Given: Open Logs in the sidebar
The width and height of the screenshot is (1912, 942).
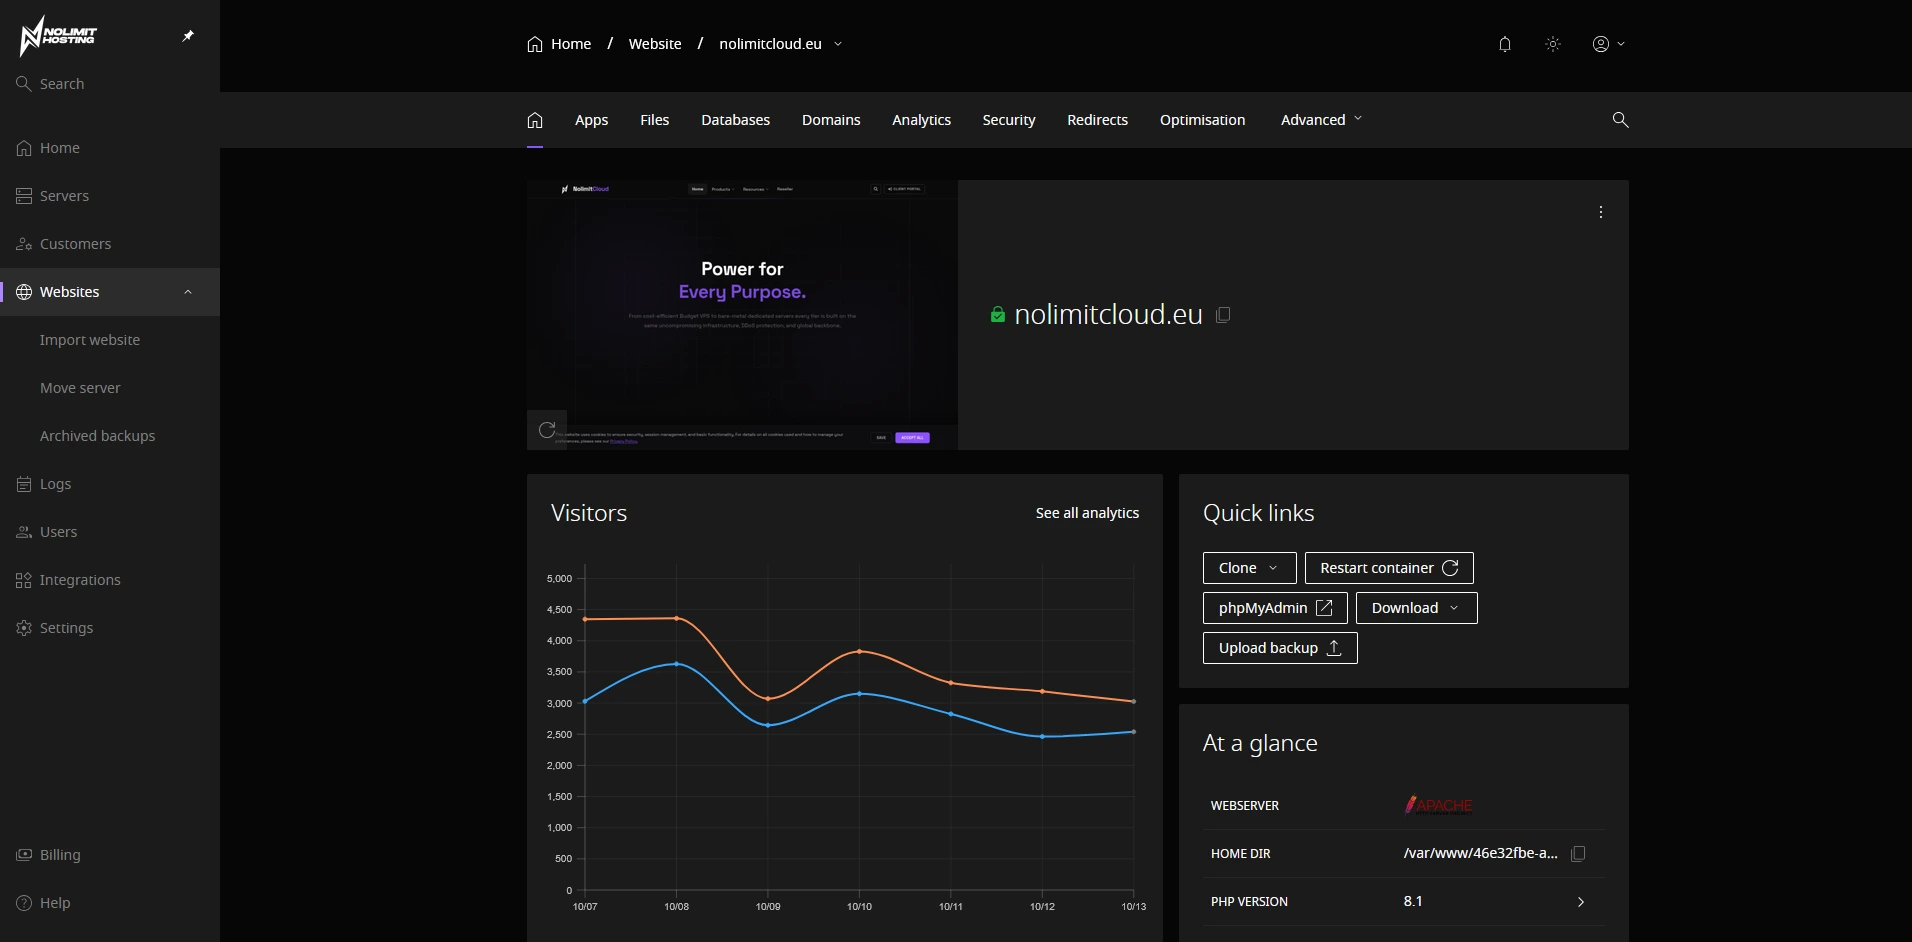Looking at the screenshot, I should coord(110,484).
